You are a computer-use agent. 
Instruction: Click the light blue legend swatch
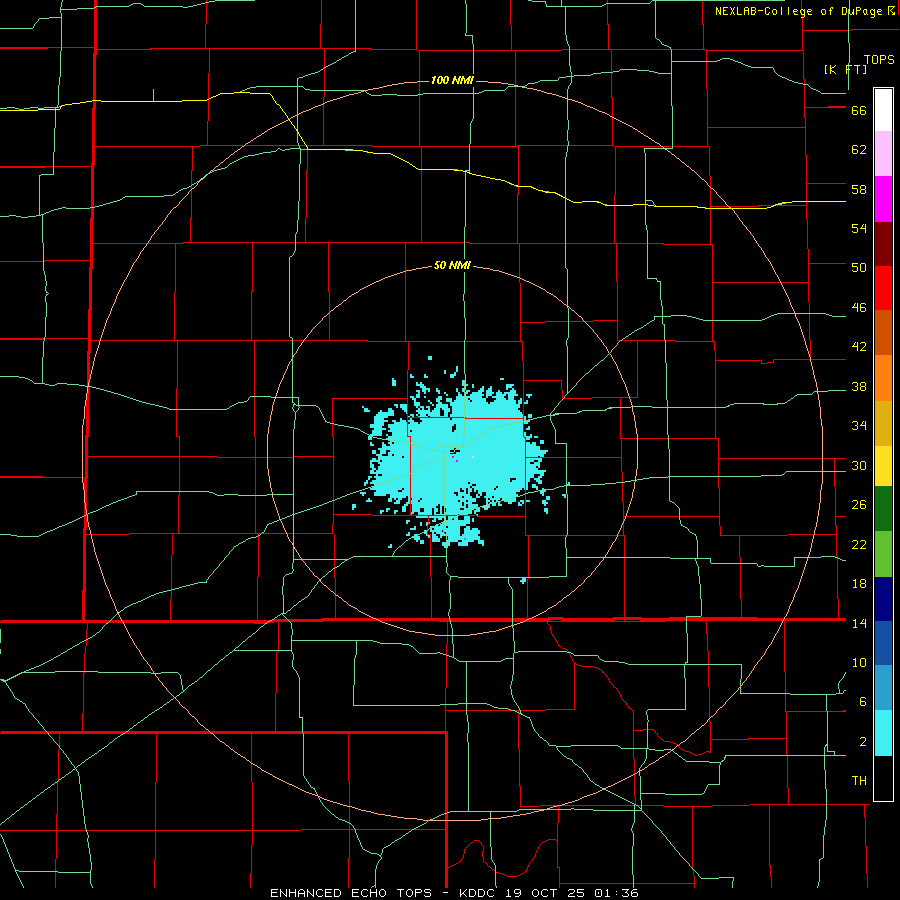pos(883,688)
